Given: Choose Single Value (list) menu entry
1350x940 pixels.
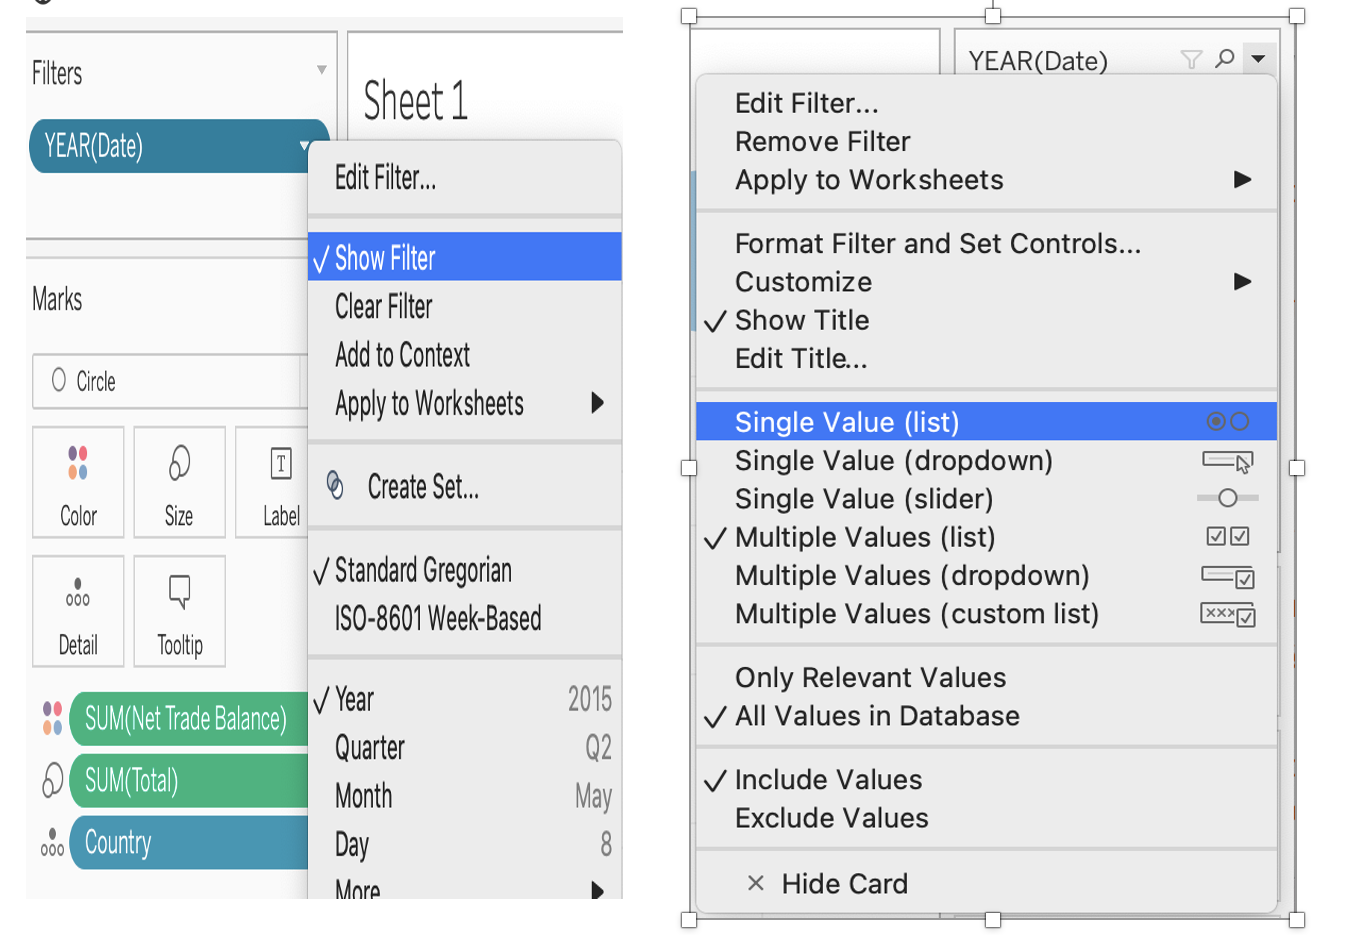Looking at the screenshot, I should click(847, 422).
